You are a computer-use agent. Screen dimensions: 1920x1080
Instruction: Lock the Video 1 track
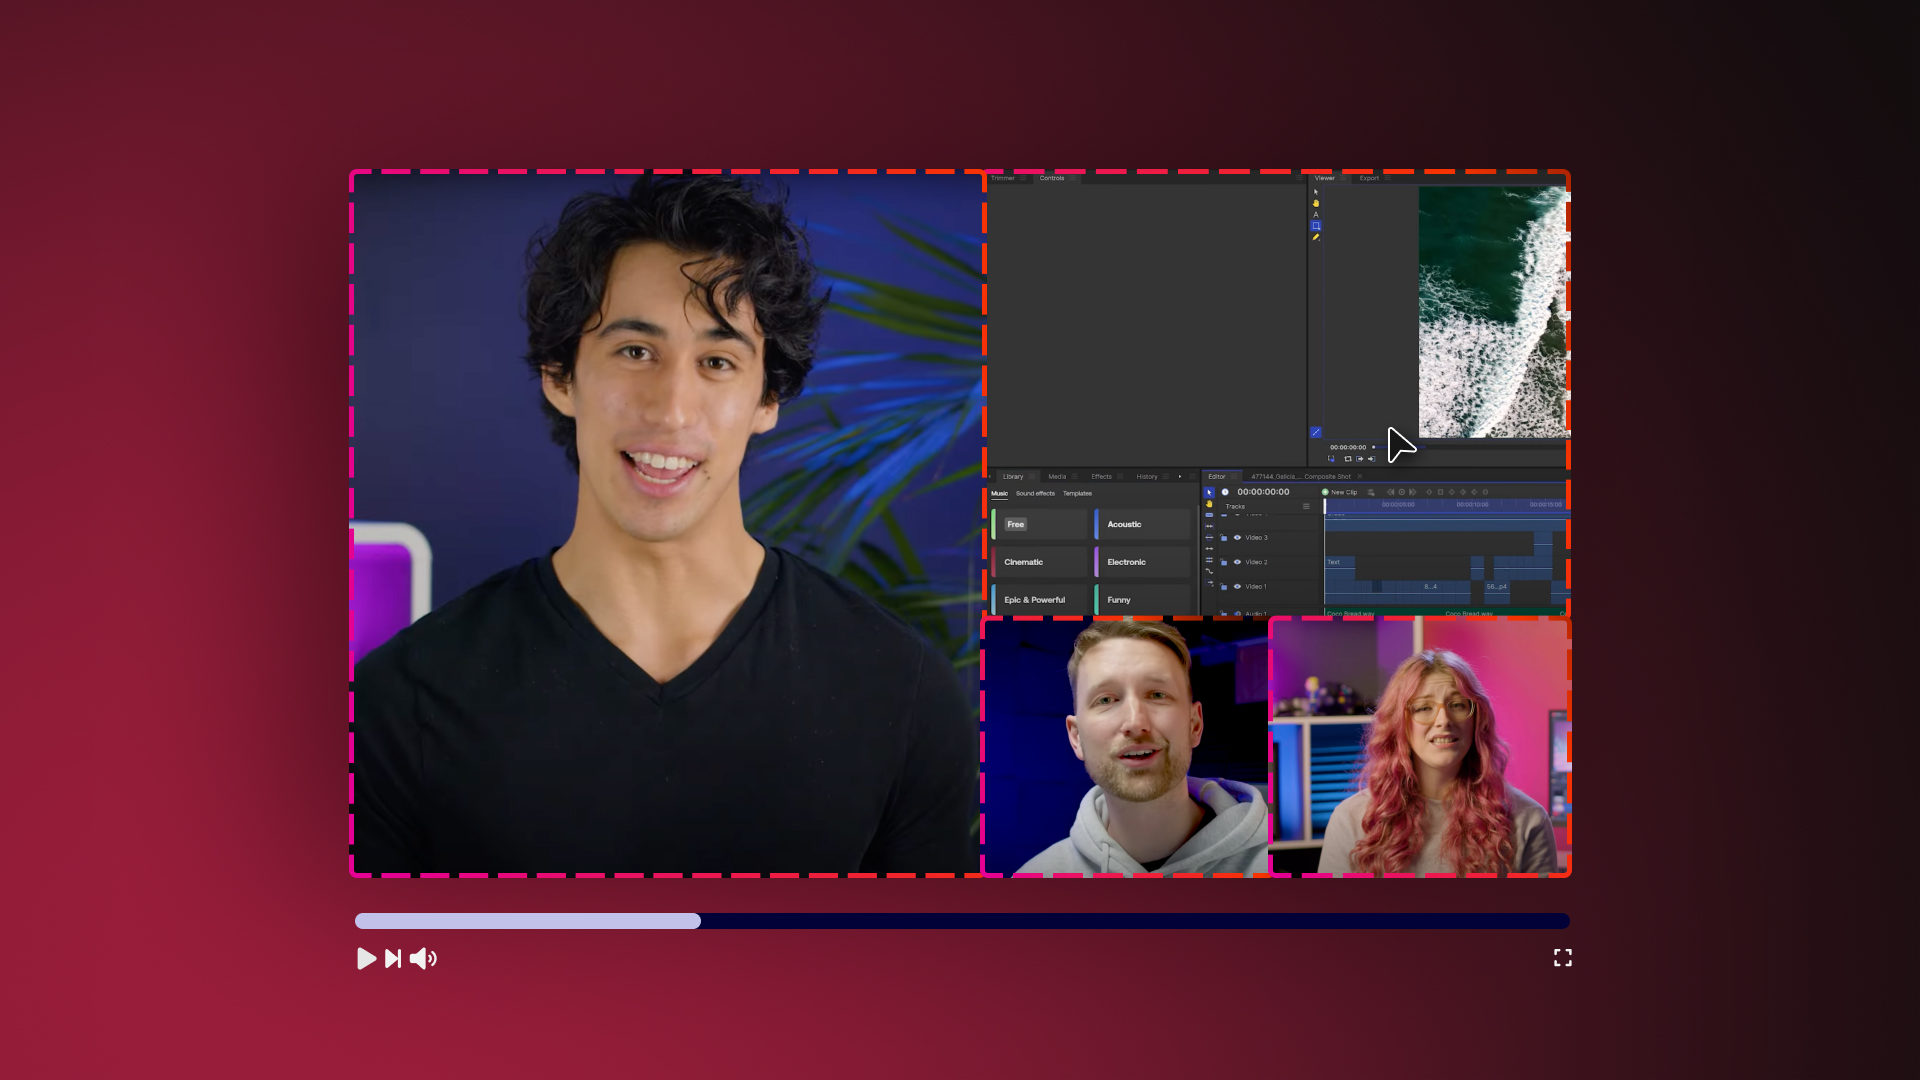pos(1224,587)
